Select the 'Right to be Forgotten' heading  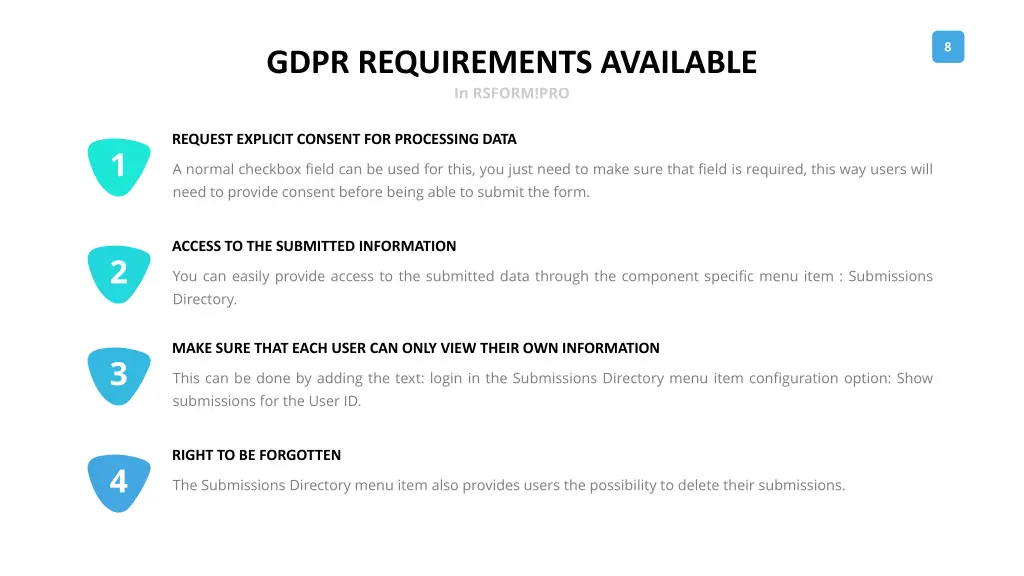tap(256, 455)
